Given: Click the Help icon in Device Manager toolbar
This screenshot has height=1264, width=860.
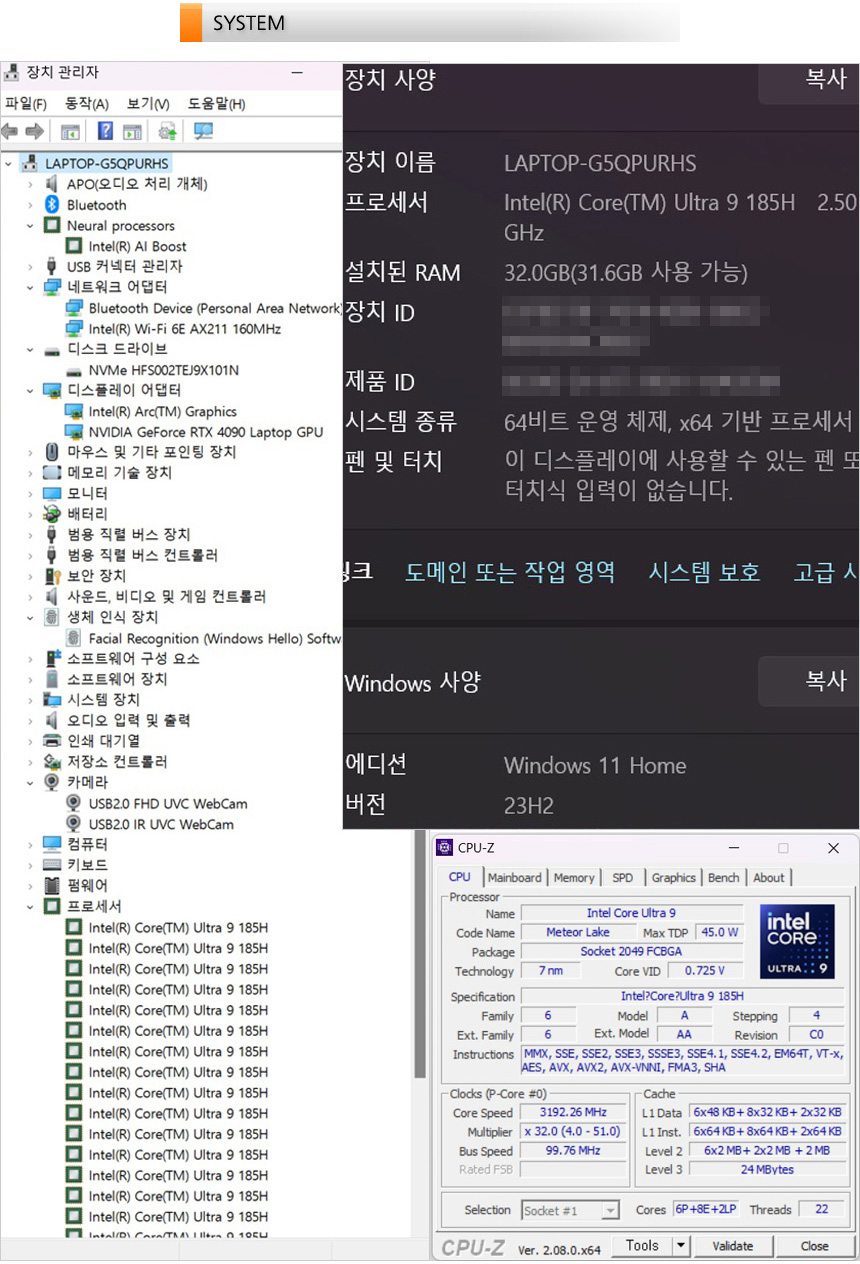Looking at the screenshot, I should pos(104,131).
